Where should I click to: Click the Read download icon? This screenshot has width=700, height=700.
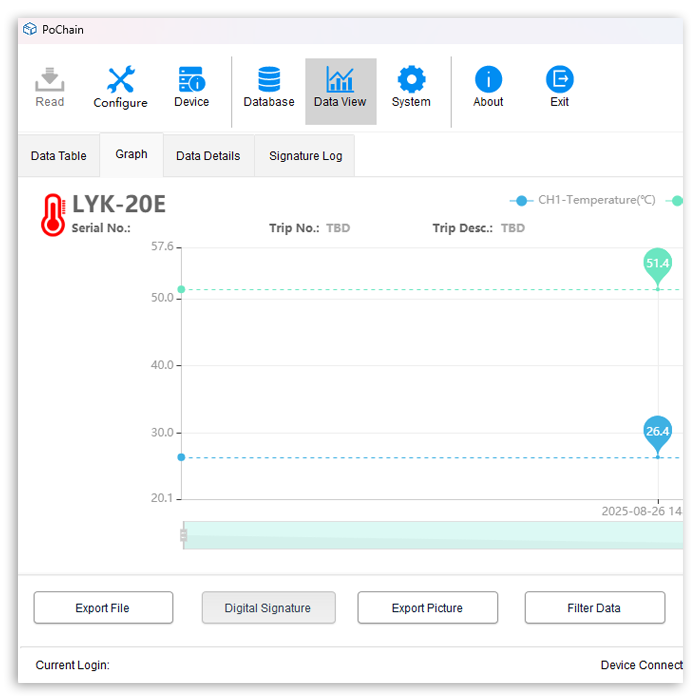point(49,80)
